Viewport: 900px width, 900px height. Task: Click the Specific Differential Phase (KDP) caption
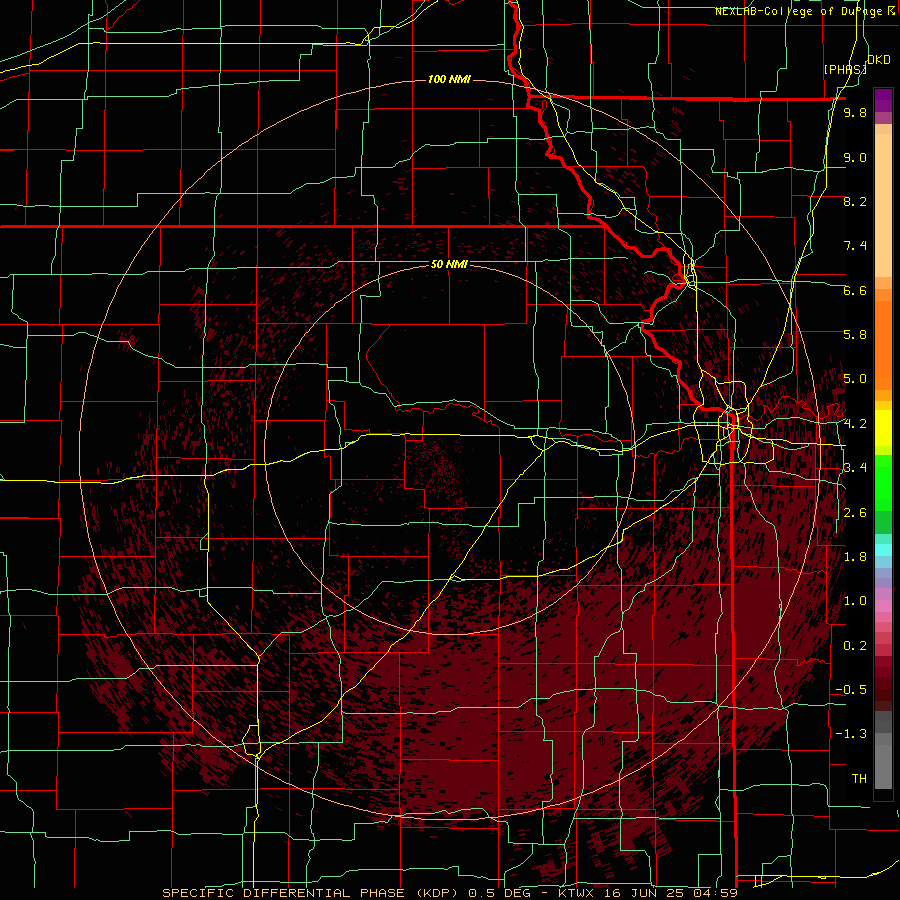pos(311,893)
